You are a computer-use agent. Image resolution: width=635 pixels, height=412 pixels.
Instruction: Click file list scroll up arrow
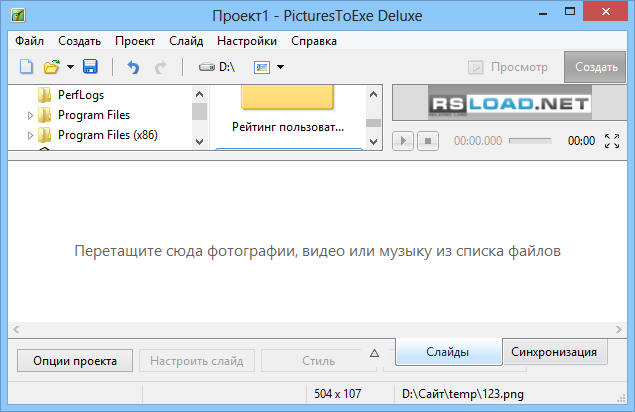[373, 94]
